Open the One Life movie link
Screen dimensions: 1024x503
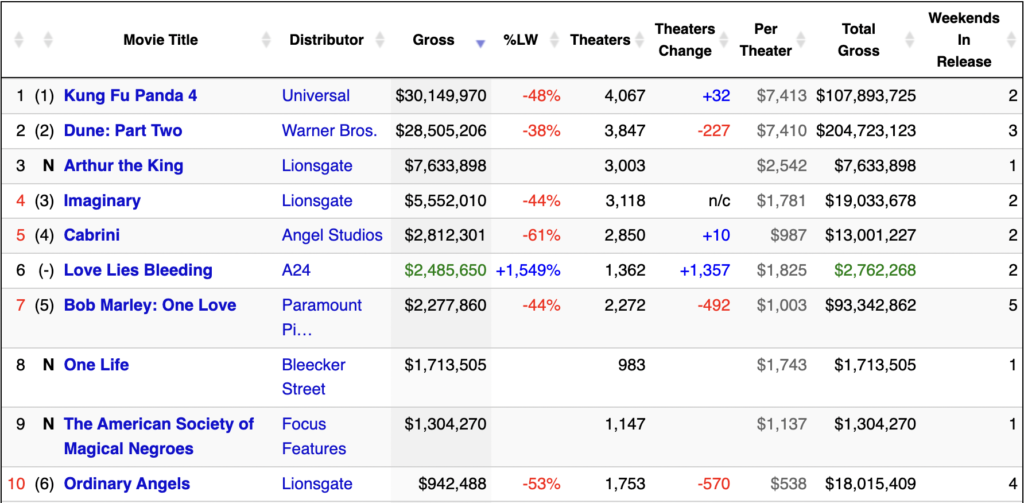96,365
